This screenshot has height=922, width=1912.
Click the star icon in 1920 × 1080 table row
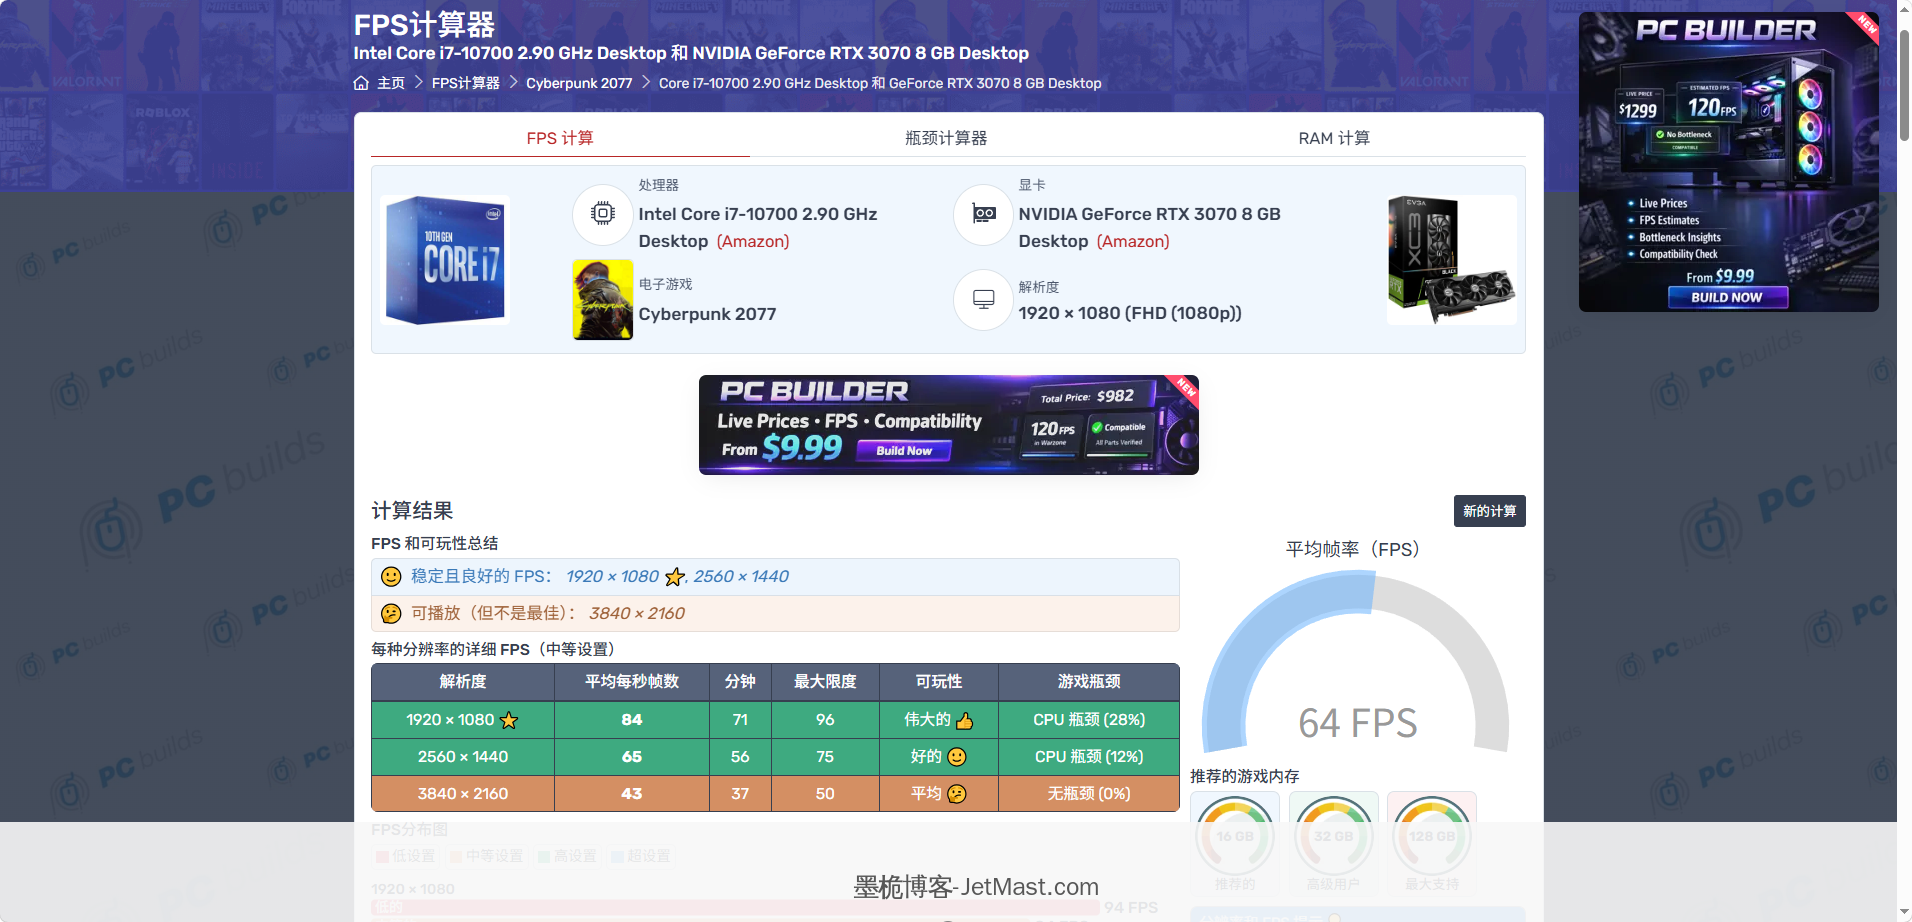tap(509, 720)
